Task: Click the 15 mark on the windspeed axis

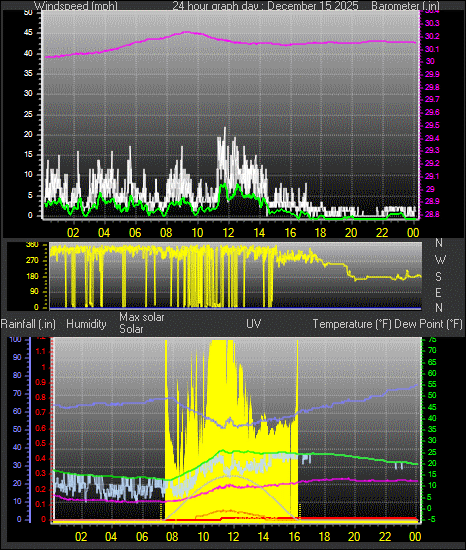Action: 28,154
